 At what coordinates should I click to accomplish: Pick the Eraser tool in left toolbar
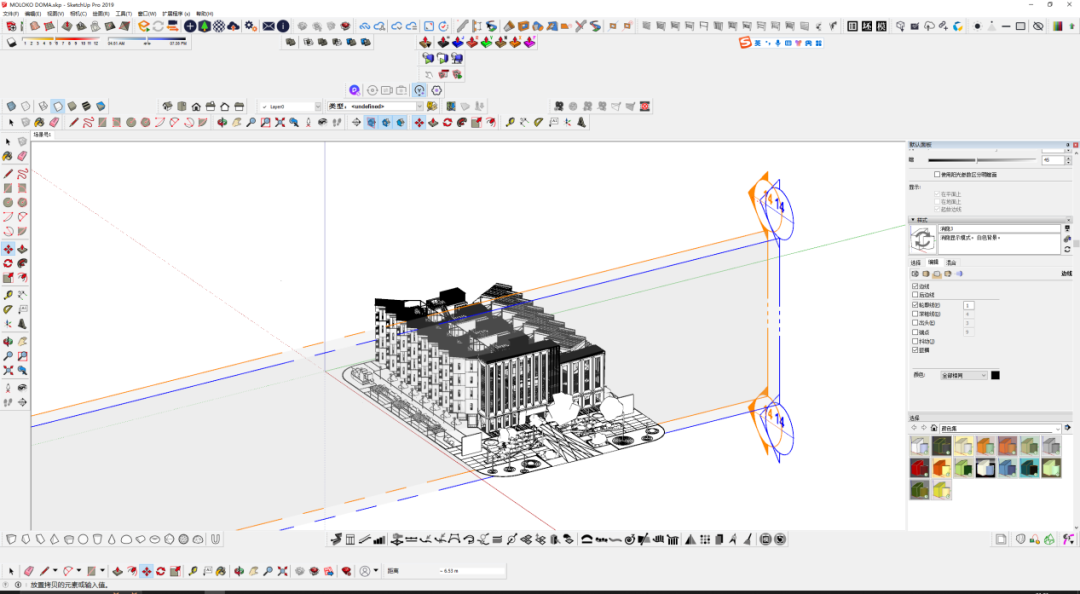pos(22,156)
